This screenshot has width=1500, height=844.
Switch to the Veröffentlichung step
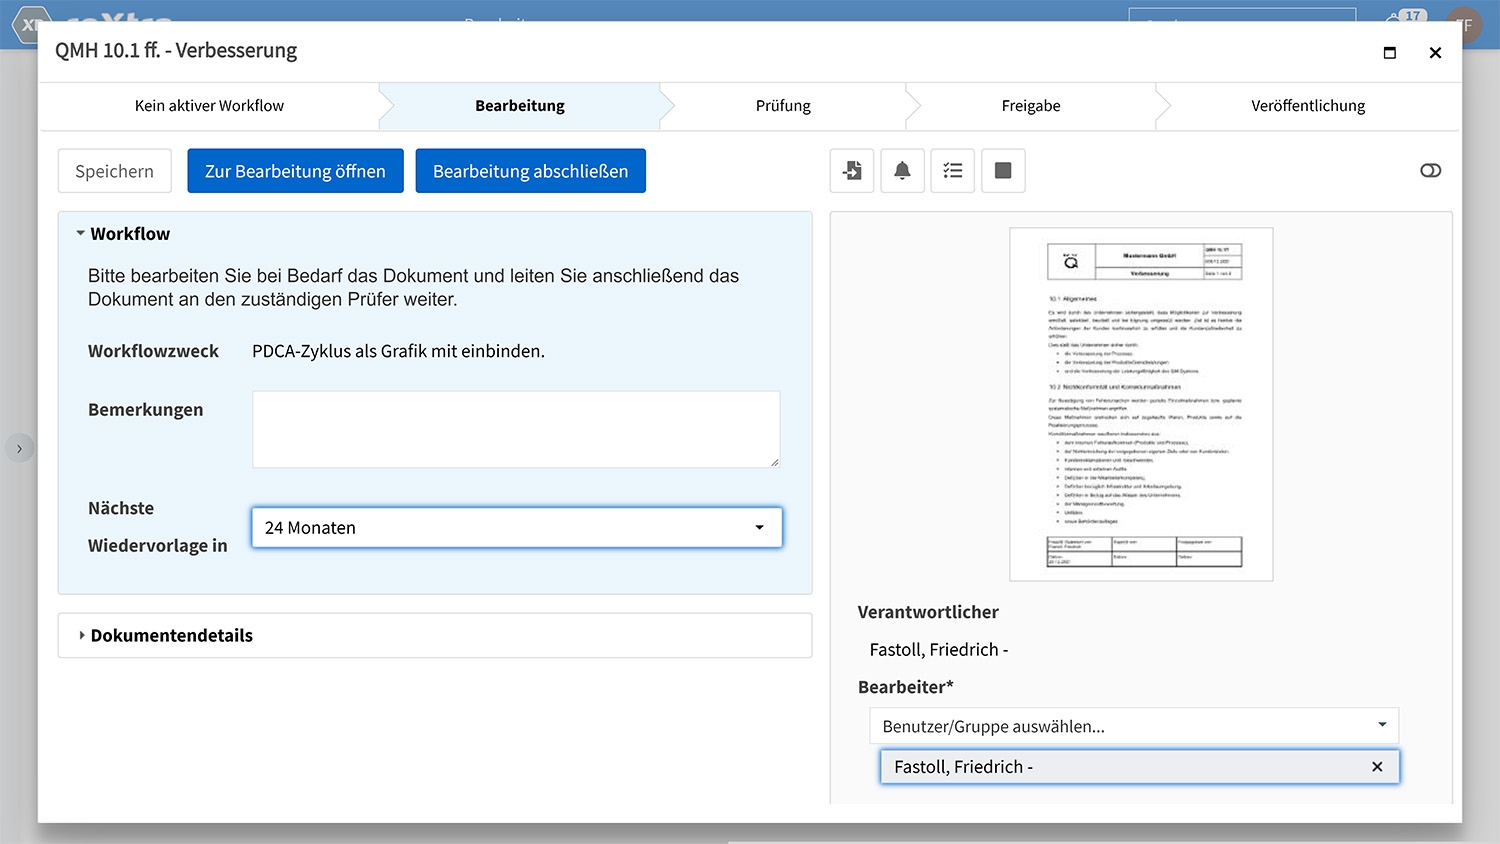1307,106
